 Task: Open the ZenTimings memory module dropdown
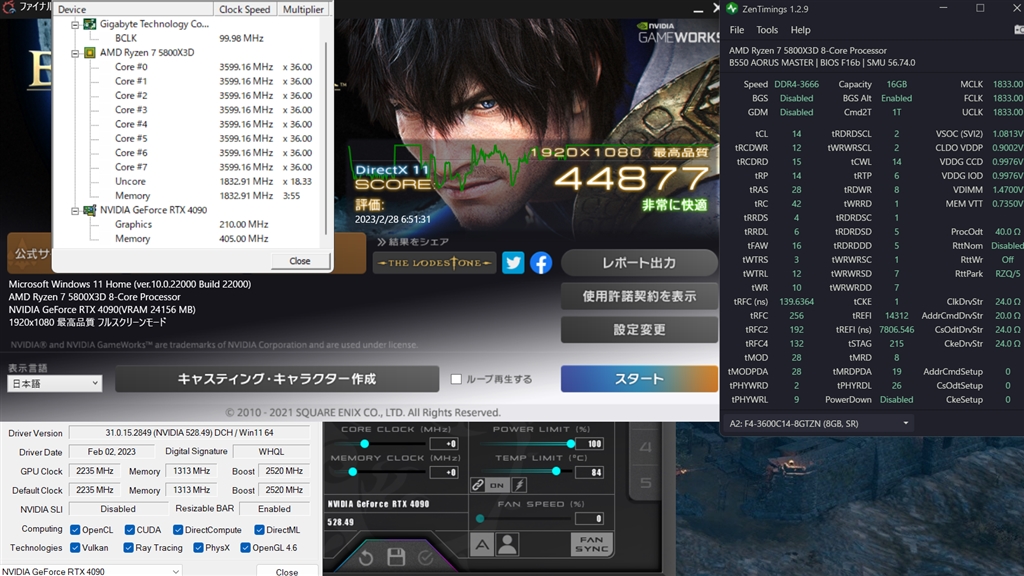pos(819,423)
